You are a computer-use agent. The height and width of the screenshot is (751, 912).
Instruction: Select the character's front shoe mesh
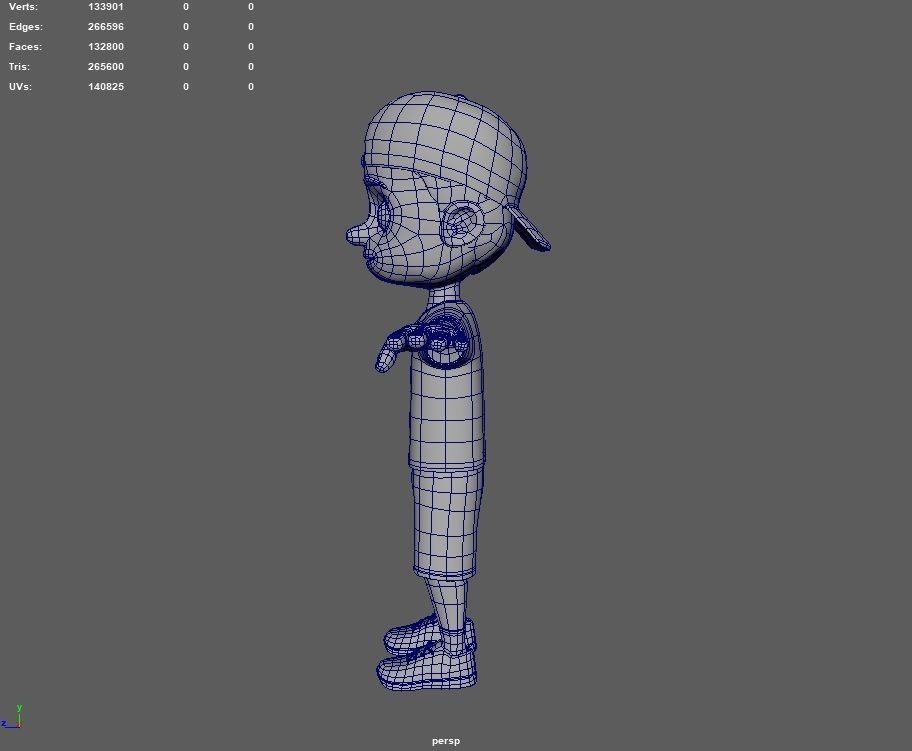(x=428, y=669)
